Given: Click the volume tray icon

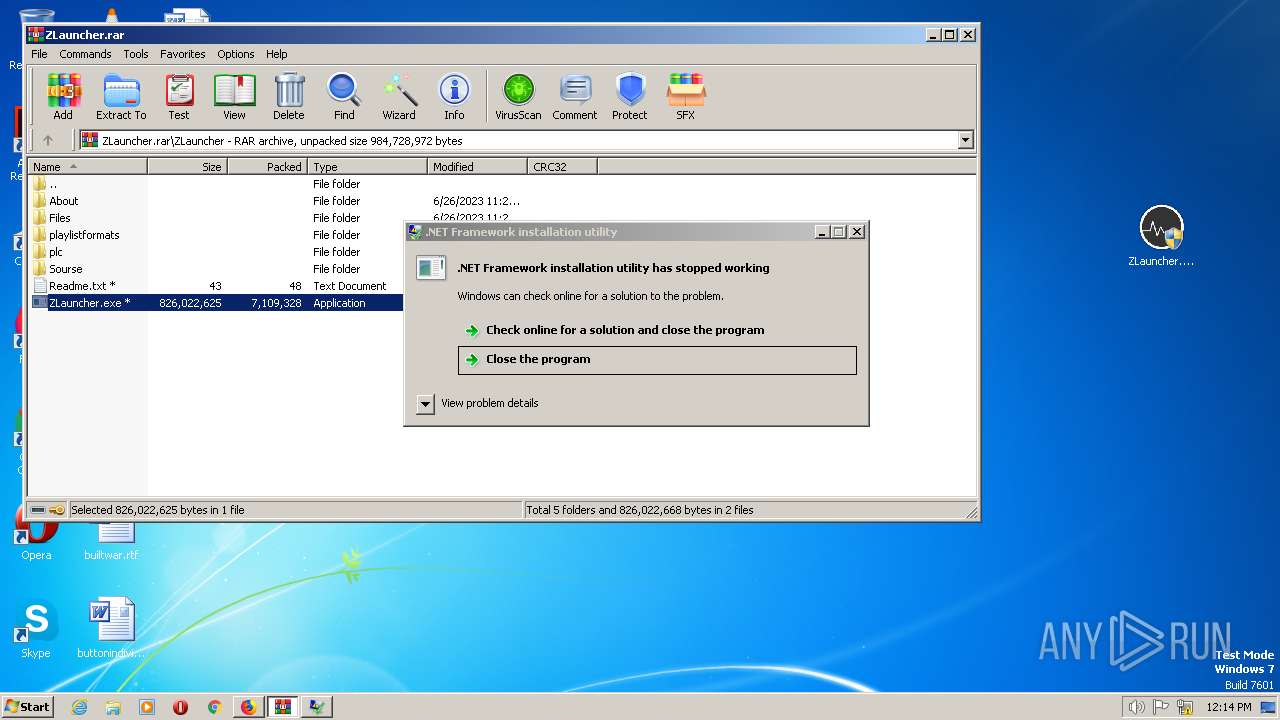Looking at the screenshot, I should [1136, 707].
